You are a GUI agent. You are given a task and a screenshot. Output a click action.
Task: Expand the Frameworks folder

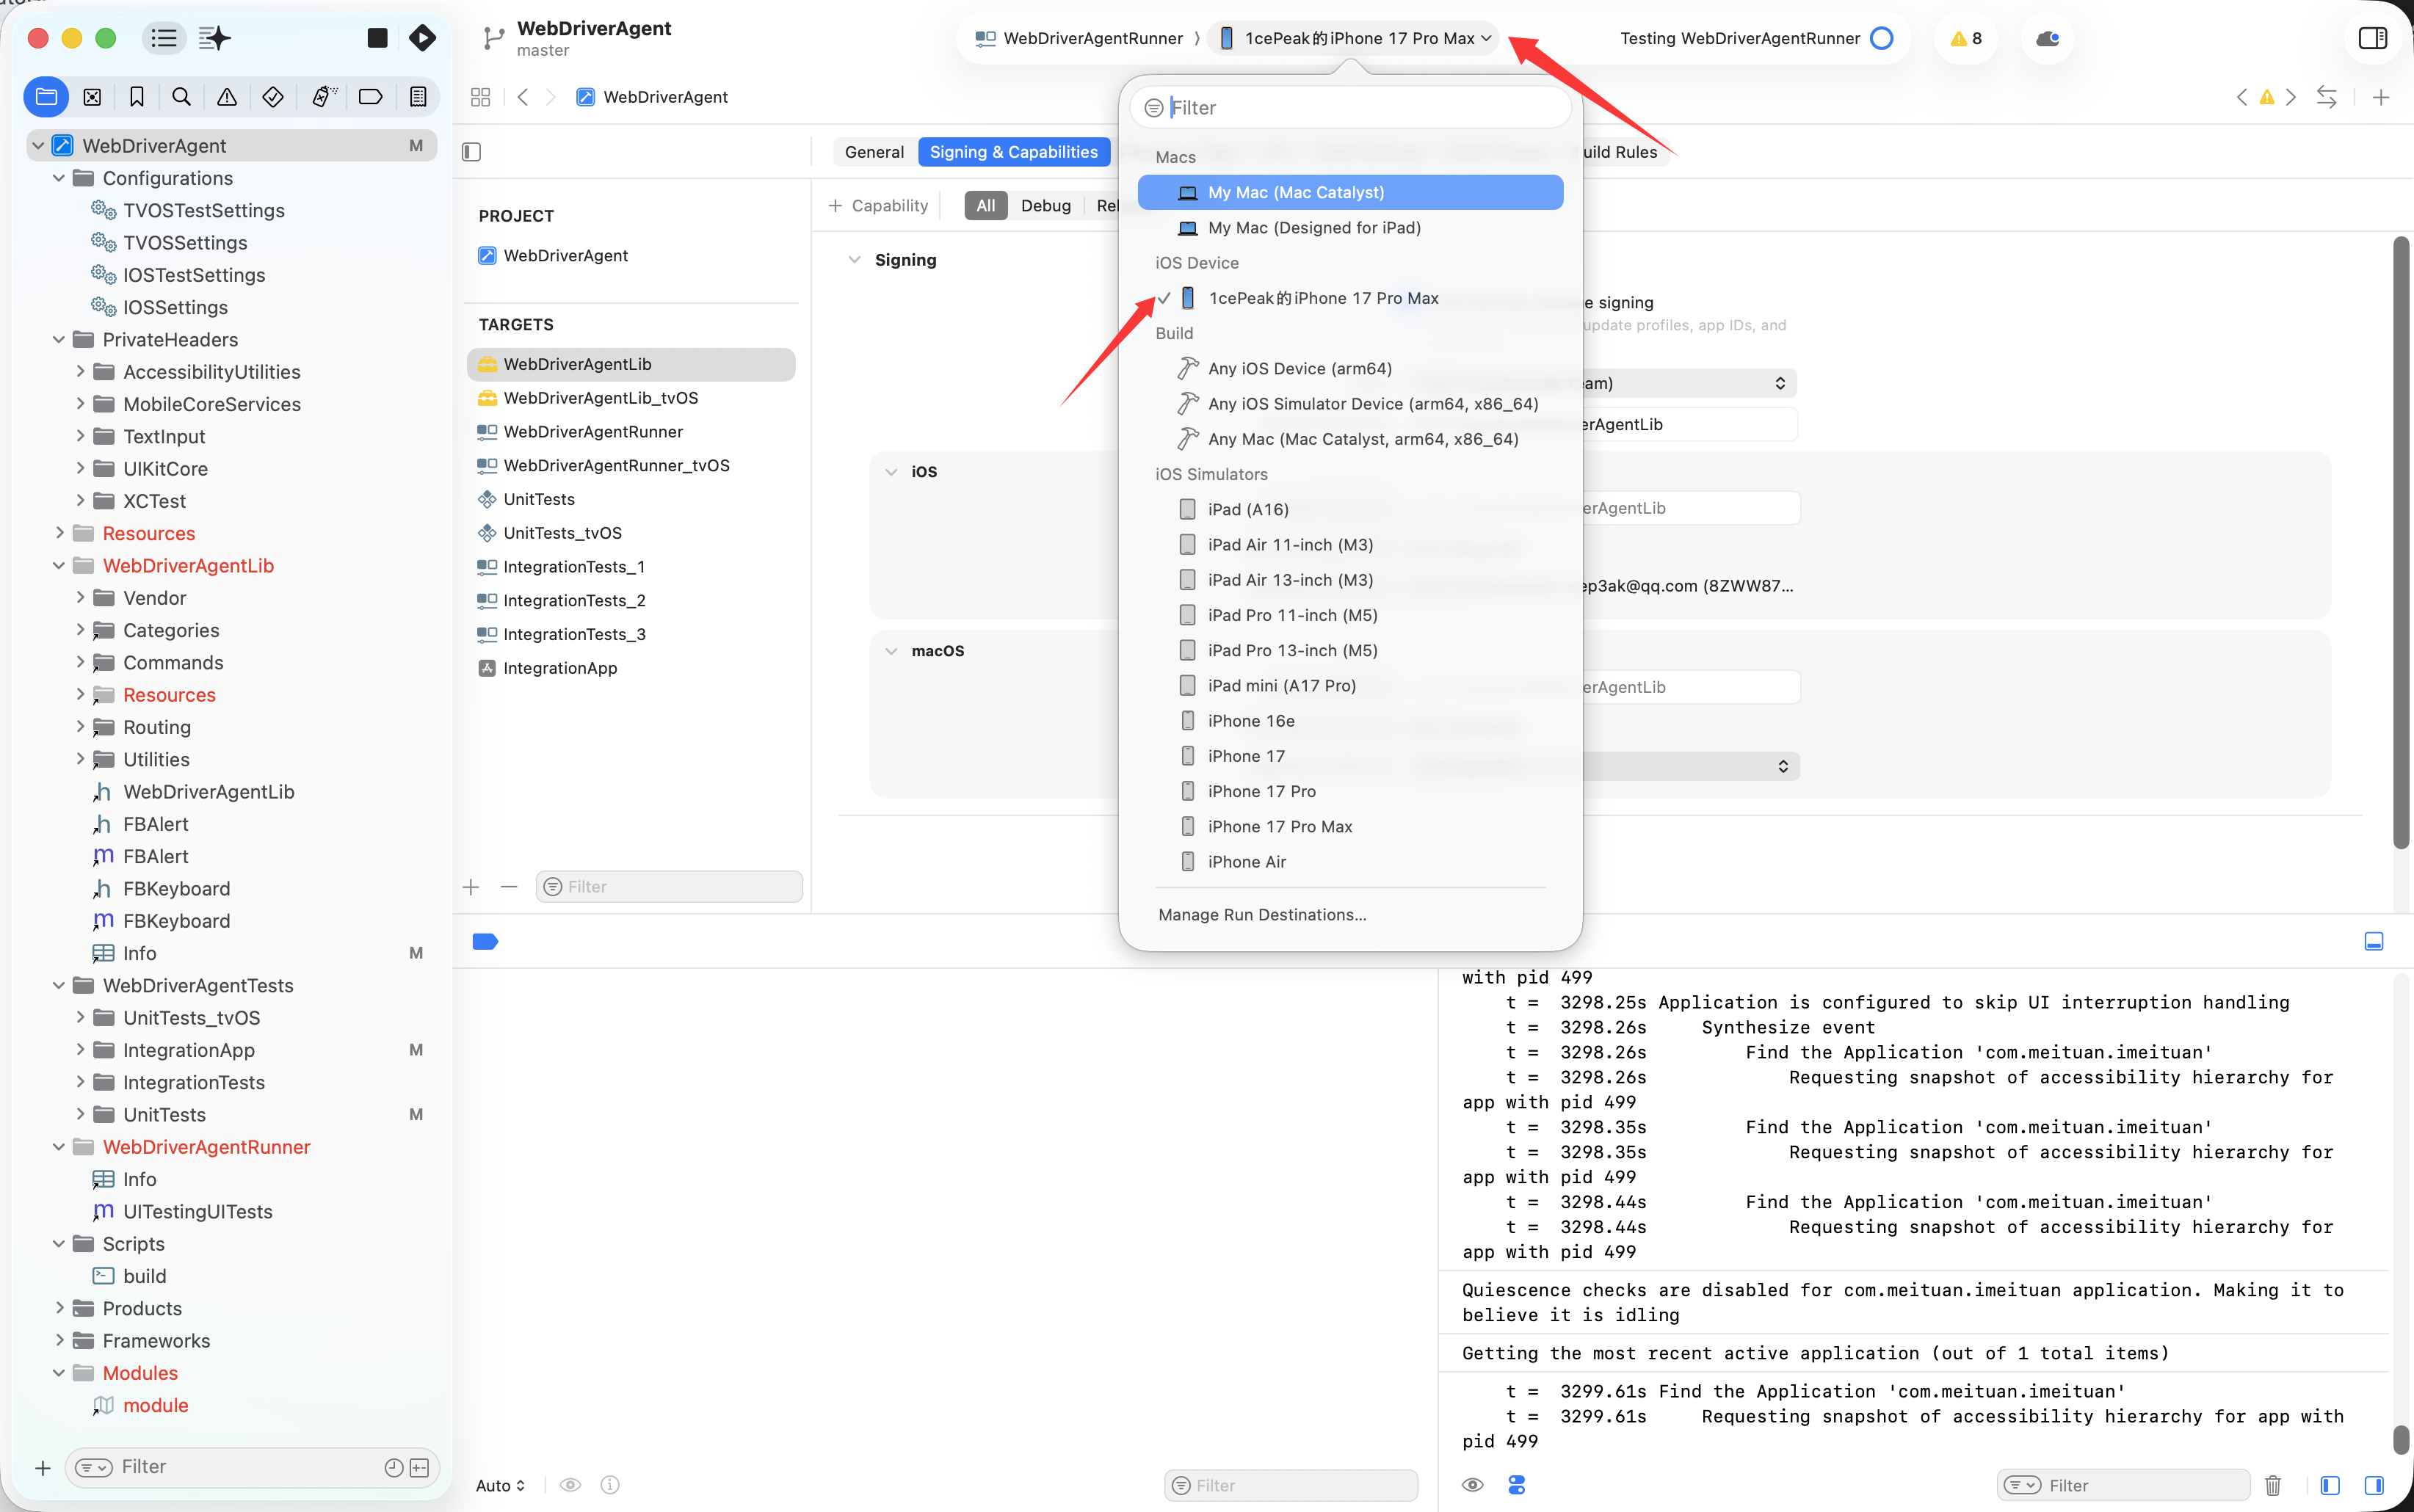[59, 1340]
